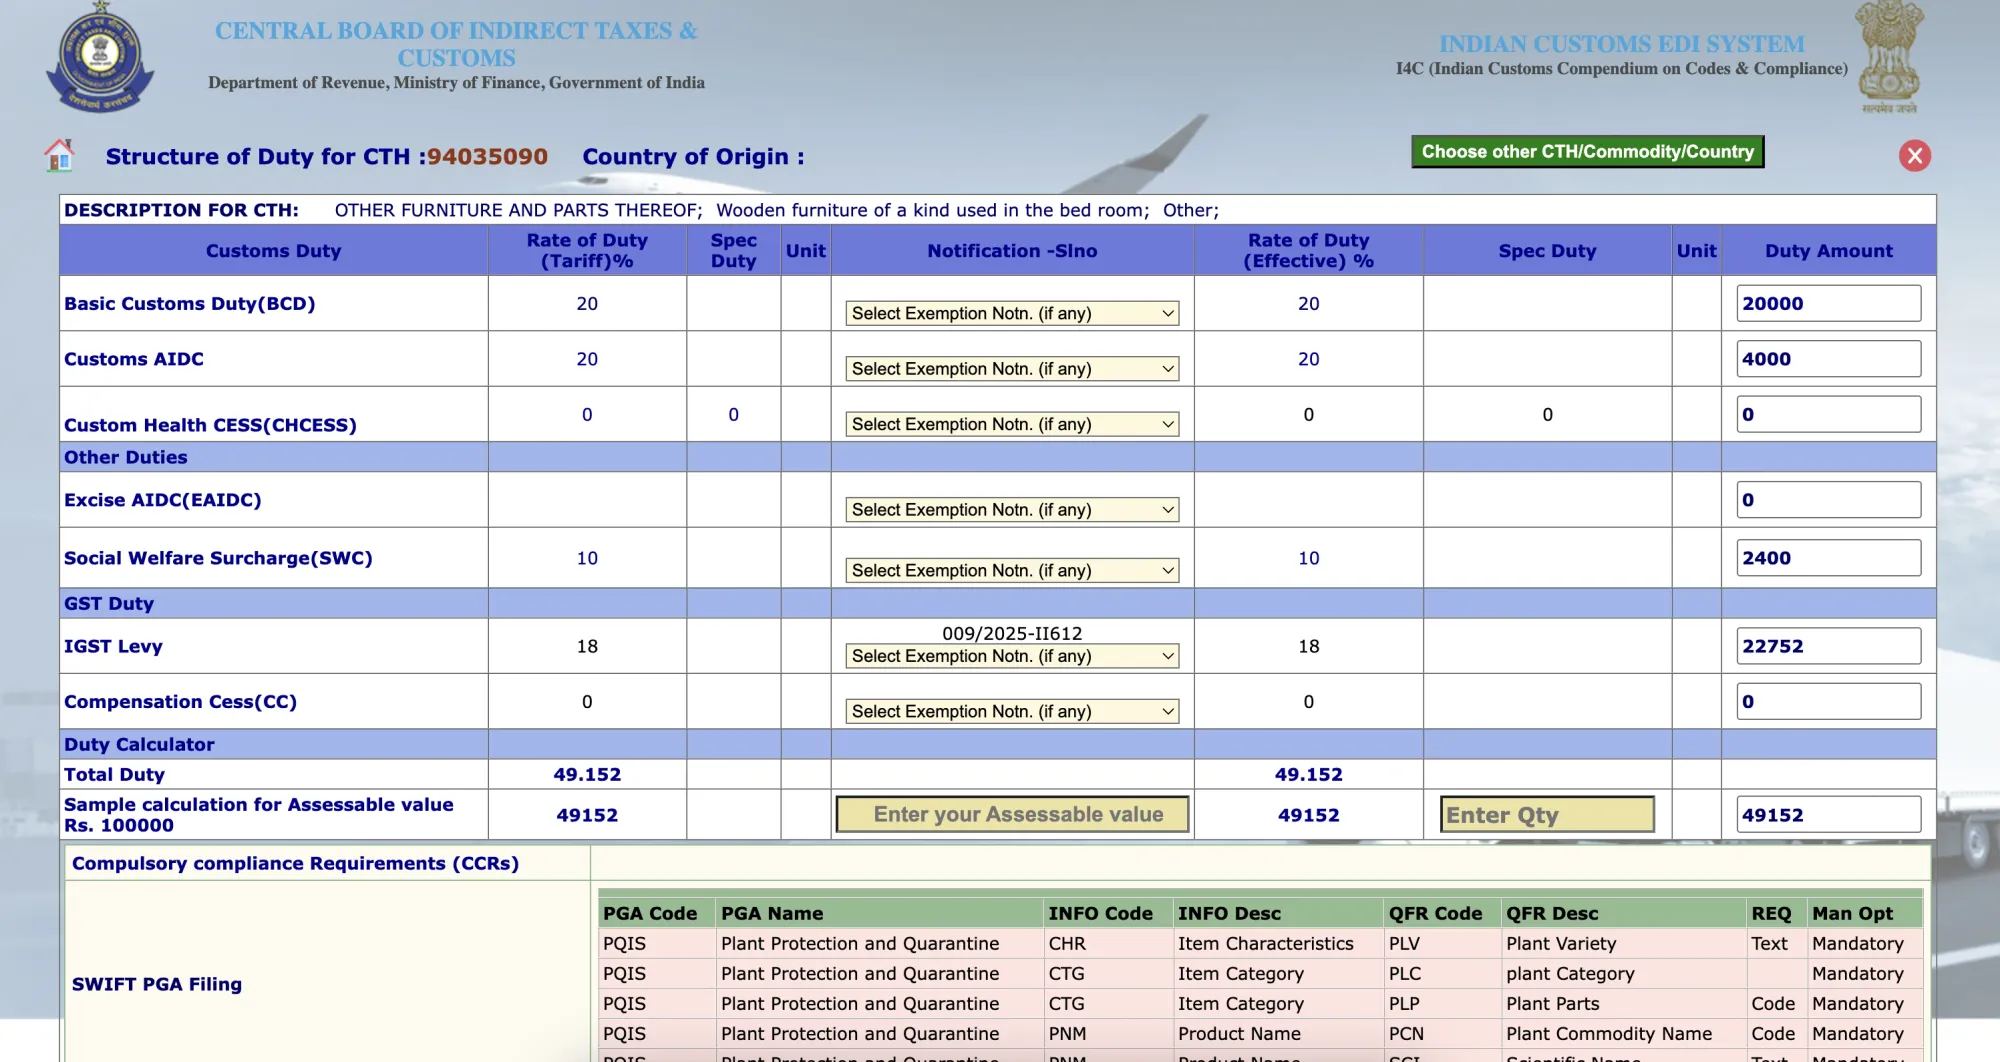Click the red close X icon

coord(1914,156)
